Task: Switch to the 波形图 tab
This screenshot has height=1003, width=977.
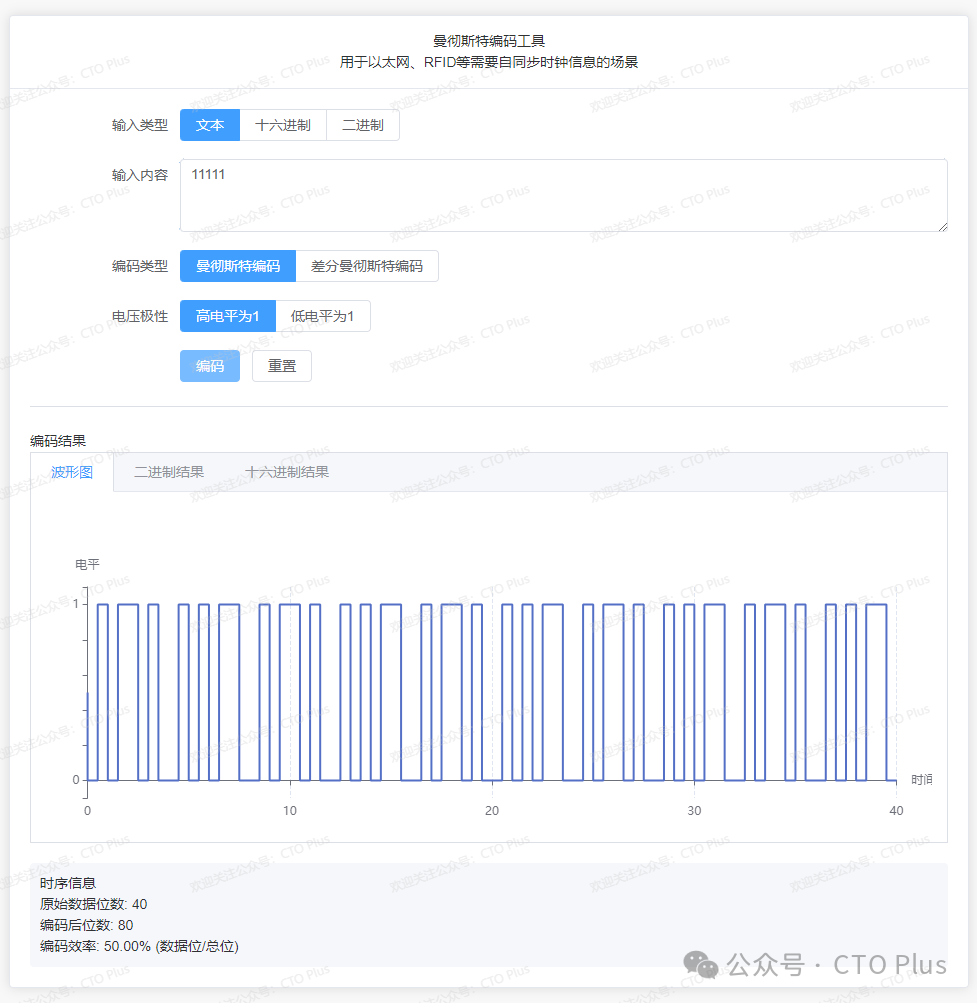Action: (71, 471)
